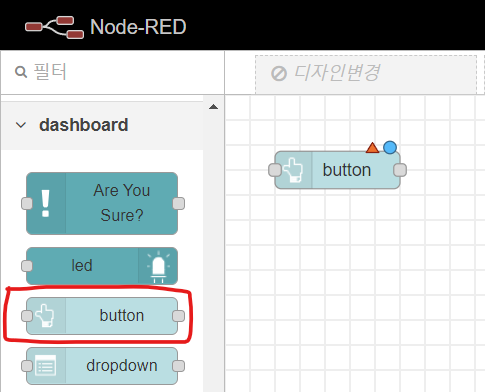The width and height of the screenshot is (485, 392).
Task: Open the disabled 디자인변경 flow tab
Action: (x=366, y=74)
